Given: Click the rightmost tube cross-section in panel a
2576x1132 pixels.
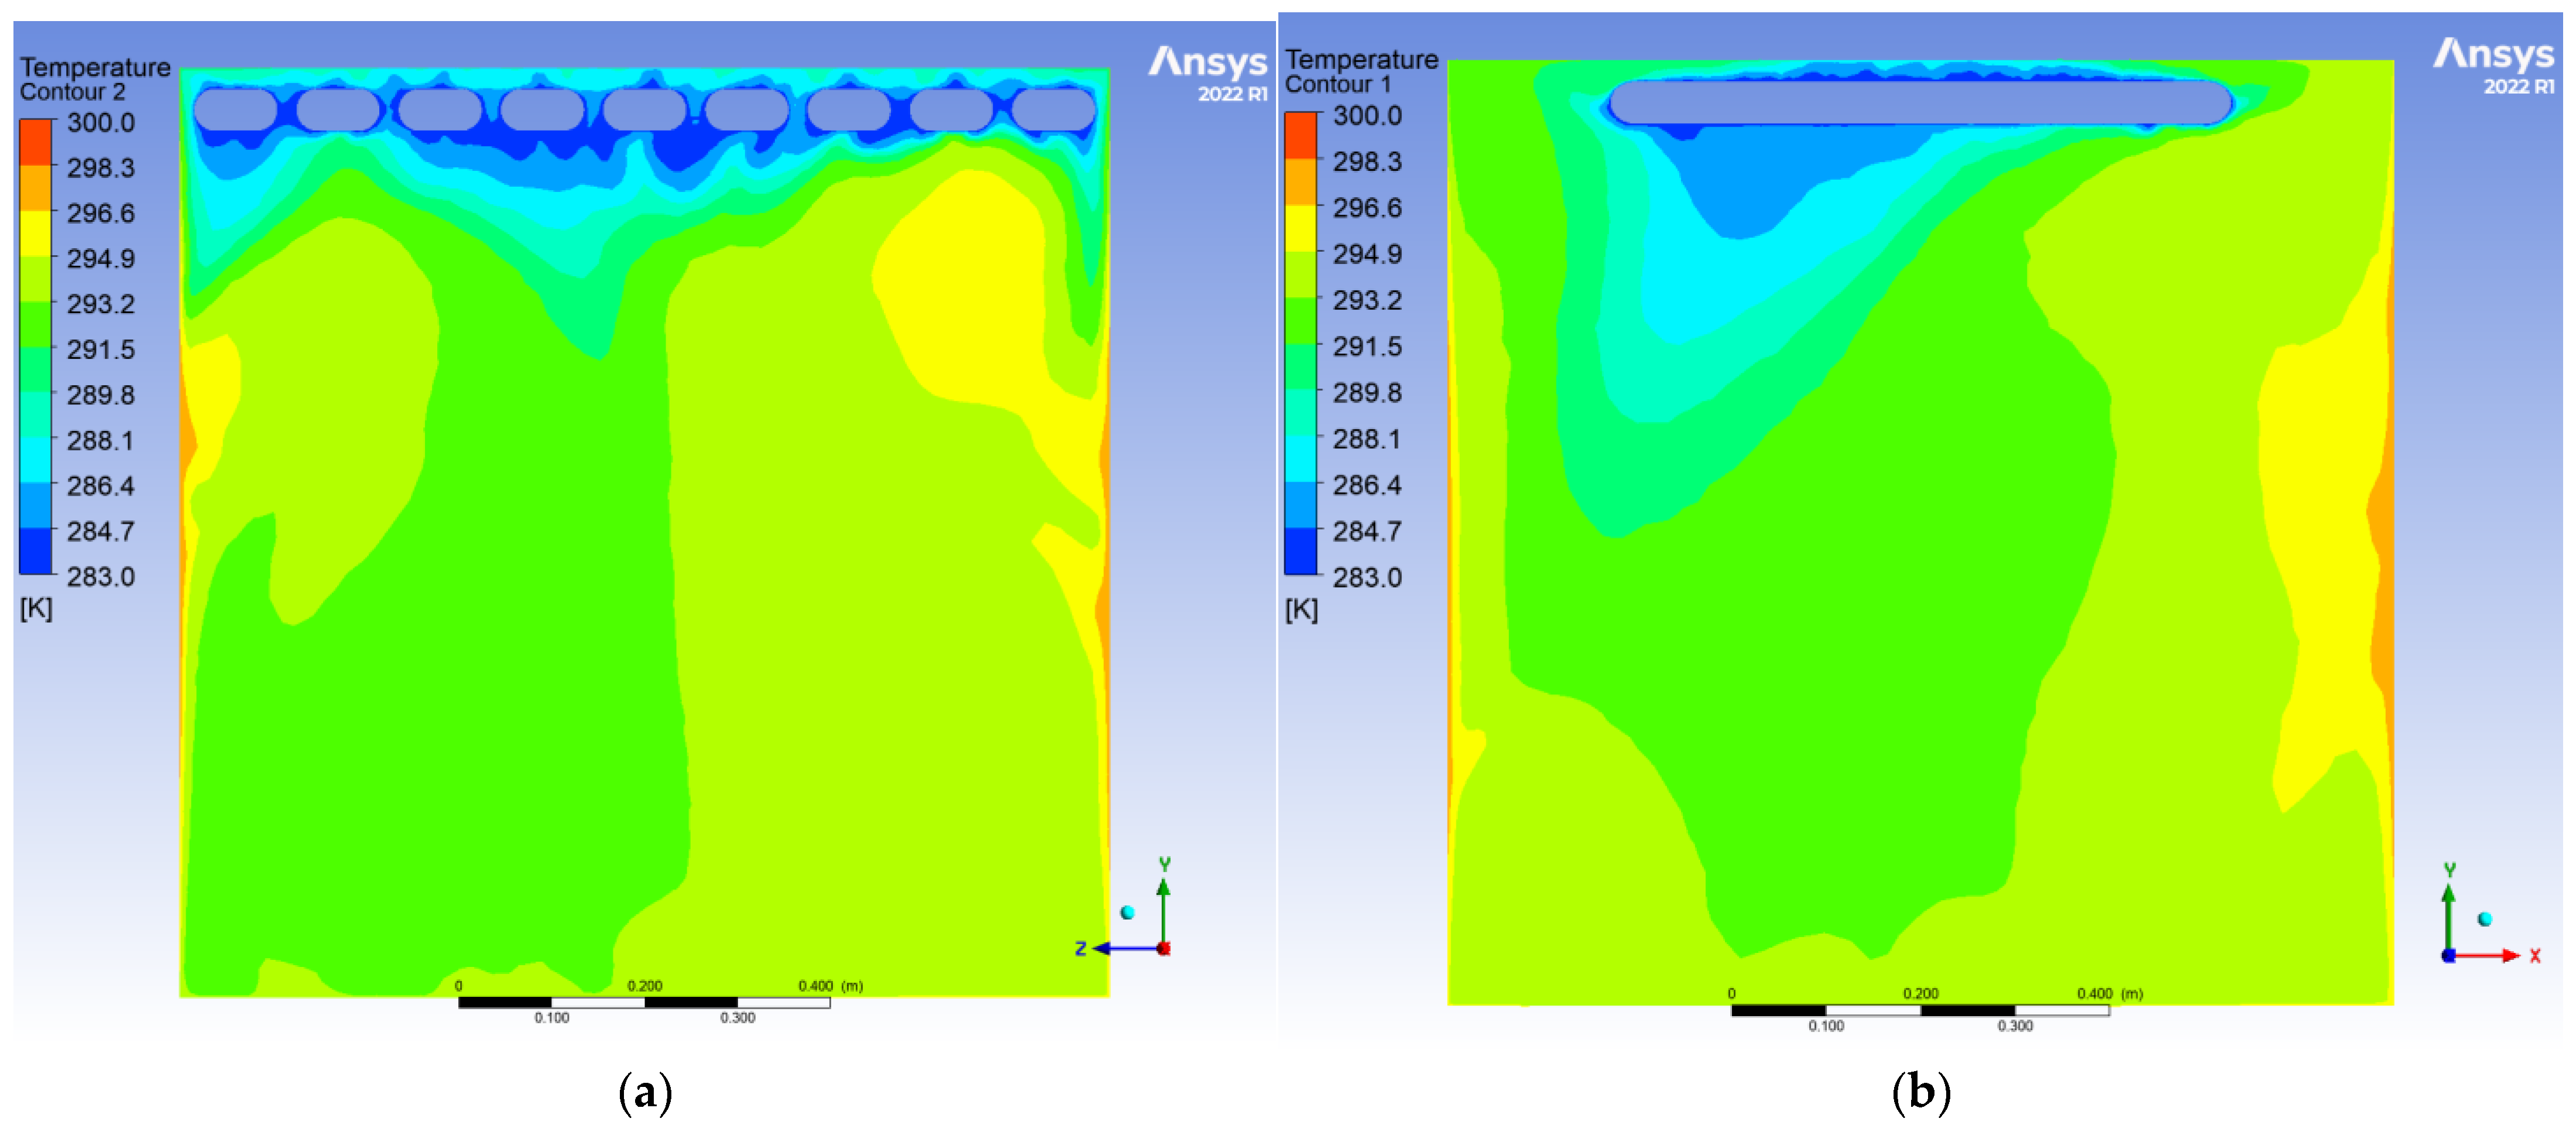Looking at the screenshot, I should 1053,110.
